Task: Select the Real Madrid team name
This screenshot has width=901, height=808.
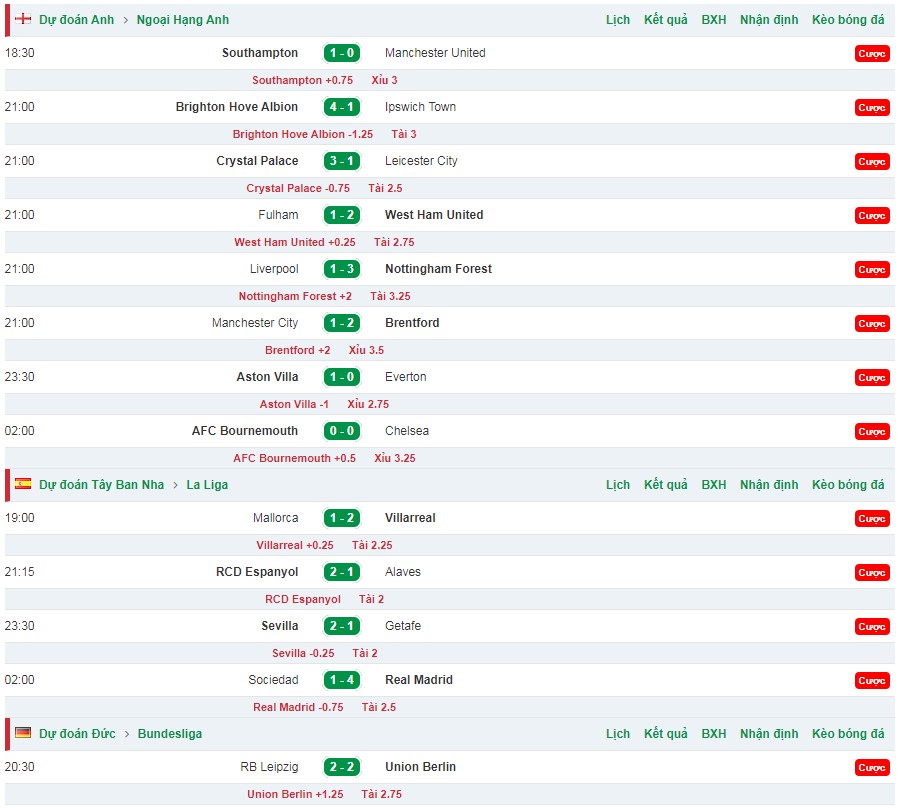Action: coord(419,680)
